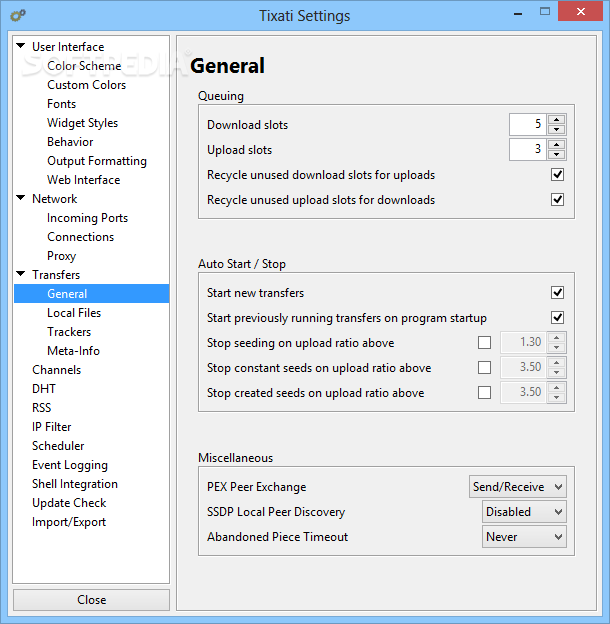This screenshot has height=624, width=610.
Task: Open Shell Integration settings
Action: [75, 484]
